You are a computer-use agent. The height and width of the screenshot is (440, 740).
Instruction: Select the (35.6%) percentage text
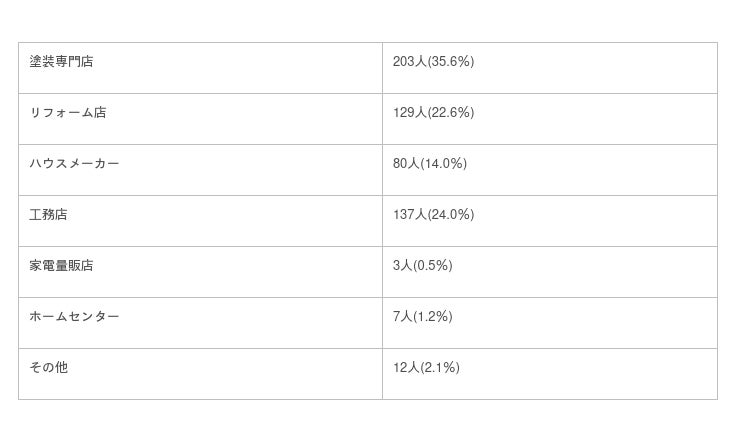tap(451, 62)
